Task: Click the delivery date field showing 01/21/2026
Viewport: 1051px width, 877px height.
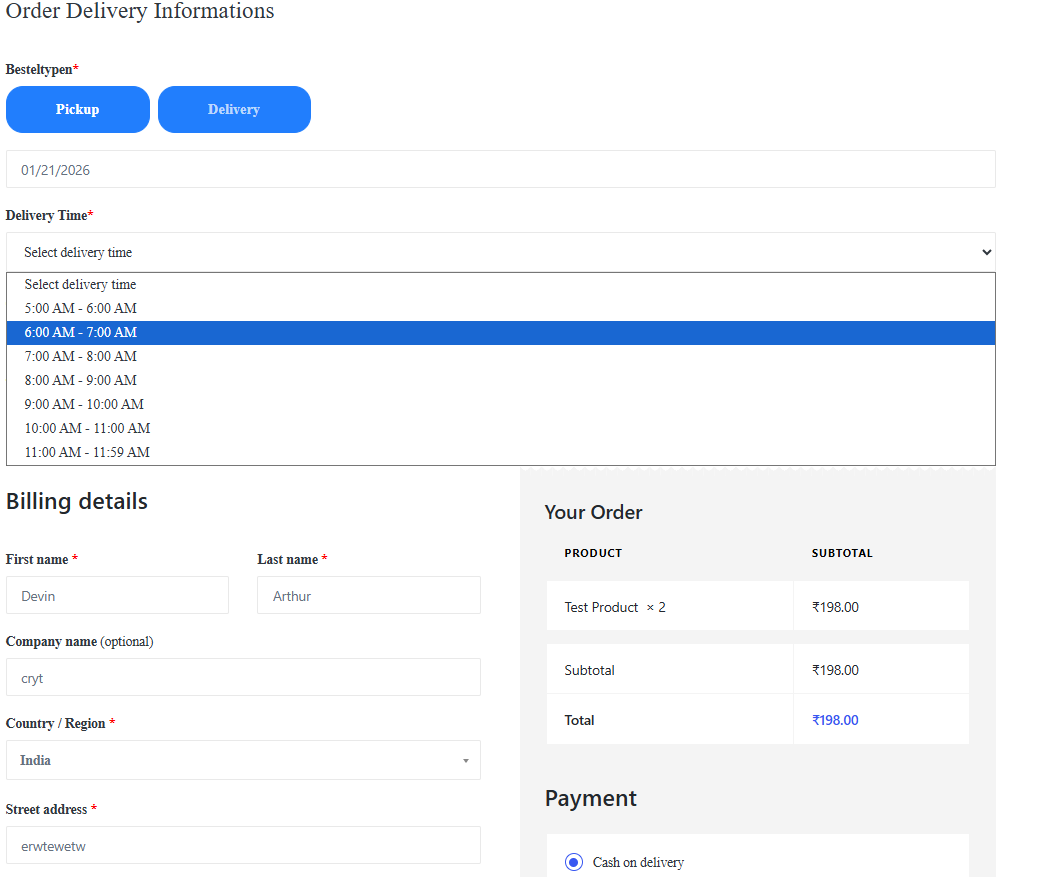Action: [500, 169]
